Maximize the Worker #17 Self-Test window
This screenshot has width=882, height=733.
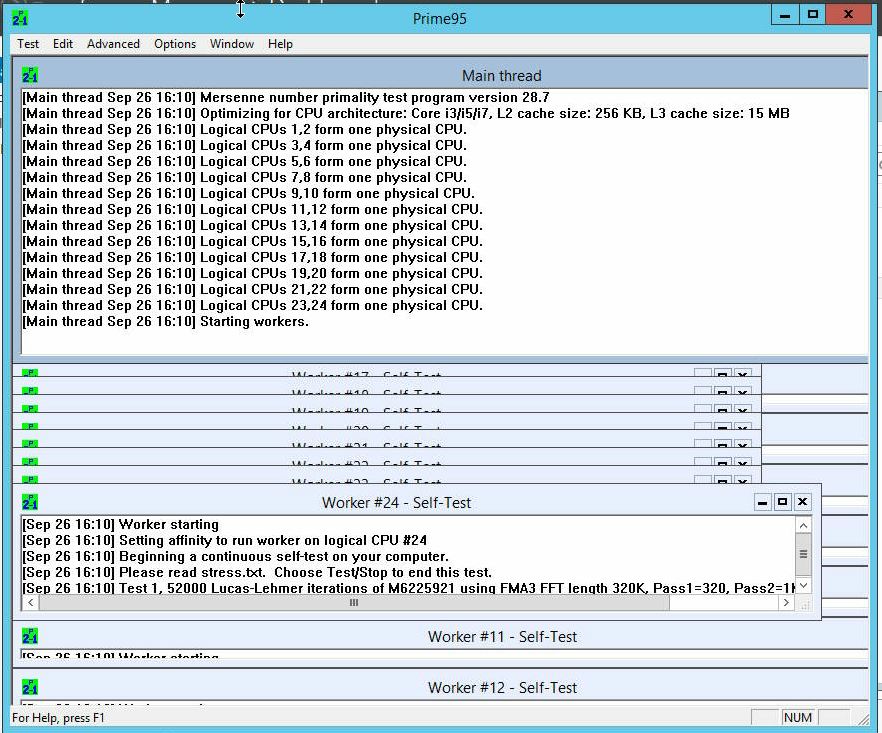[723, 373]
